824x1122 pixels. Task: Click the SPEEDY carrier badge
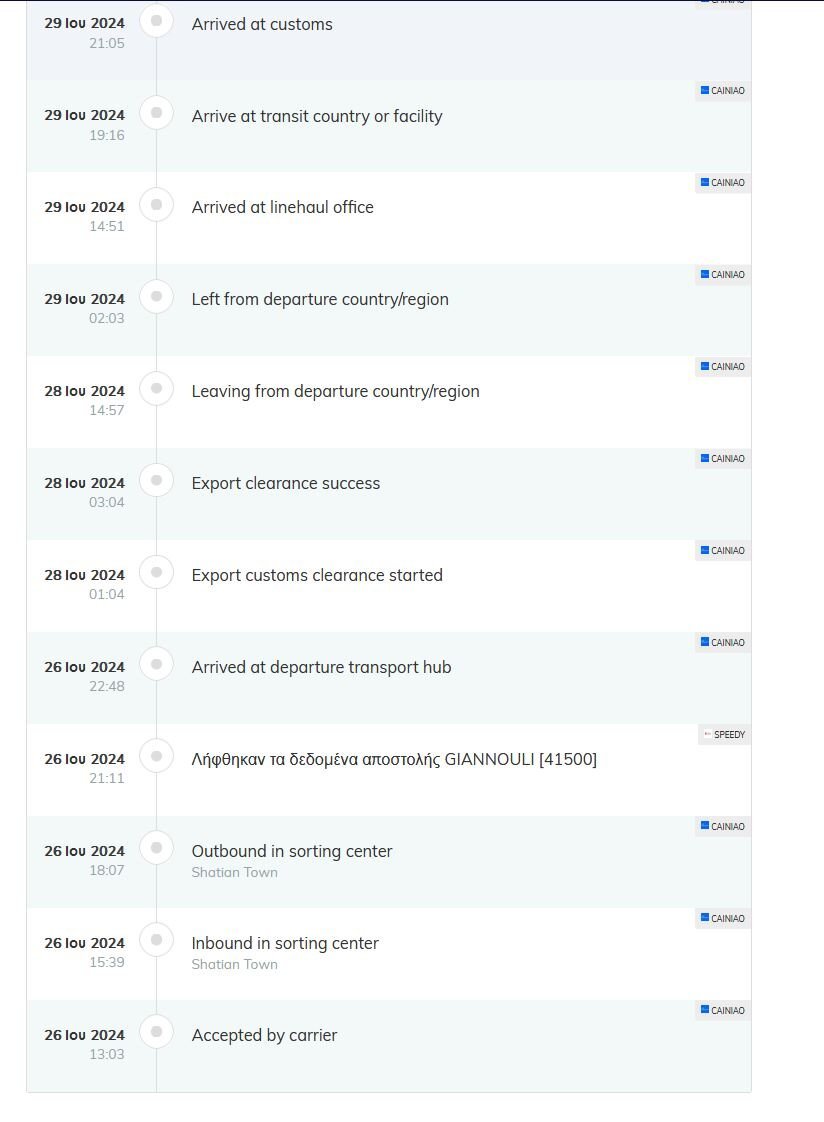[724, 735]
